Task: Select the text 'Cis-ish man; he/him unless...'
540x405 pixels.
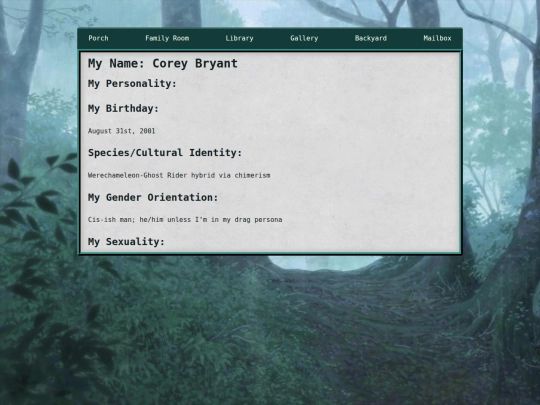Action: 185,220
